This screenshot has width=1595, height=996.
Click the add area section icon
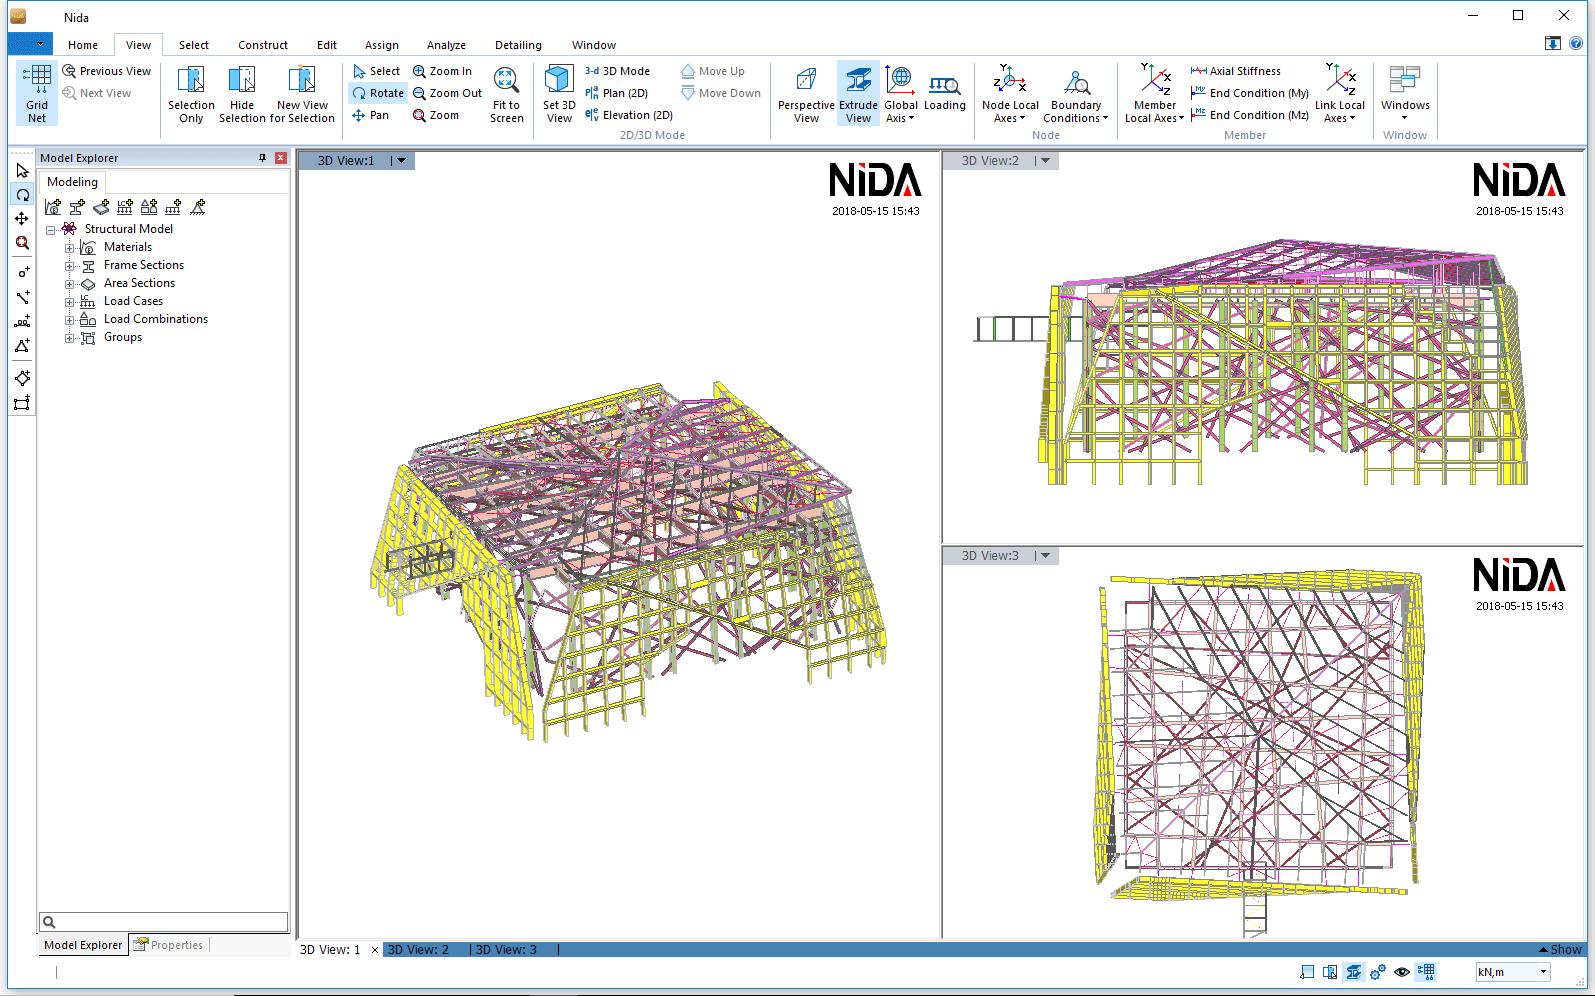click(x=101, y=207)
